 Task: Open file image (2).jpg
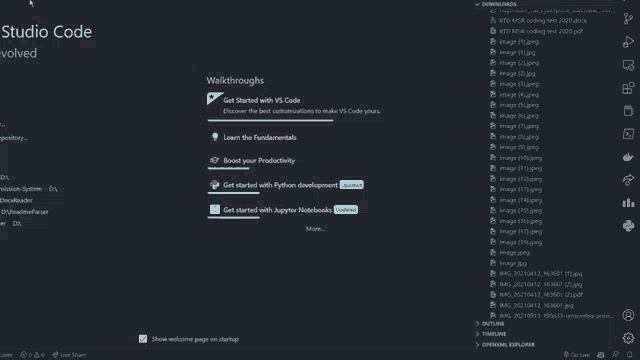pyautogui.click(x=517, y=73)
